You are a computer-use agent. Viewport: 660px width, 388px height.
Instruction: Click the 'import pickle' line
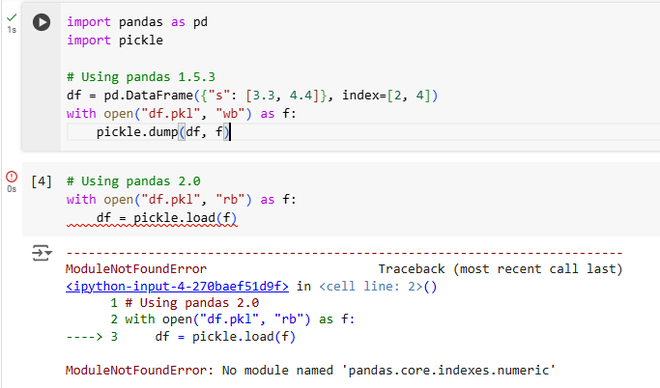click(x=115, y=40)
